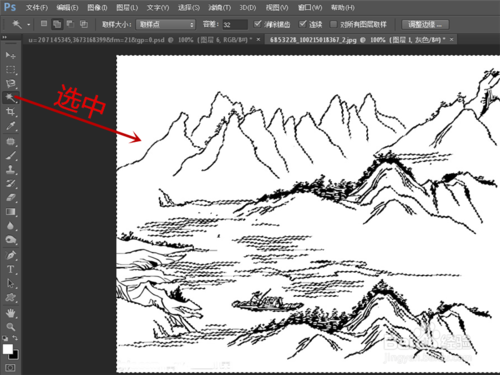Select the Custom Shape tool
The image size is (500, 375).
tap(10, 297)
